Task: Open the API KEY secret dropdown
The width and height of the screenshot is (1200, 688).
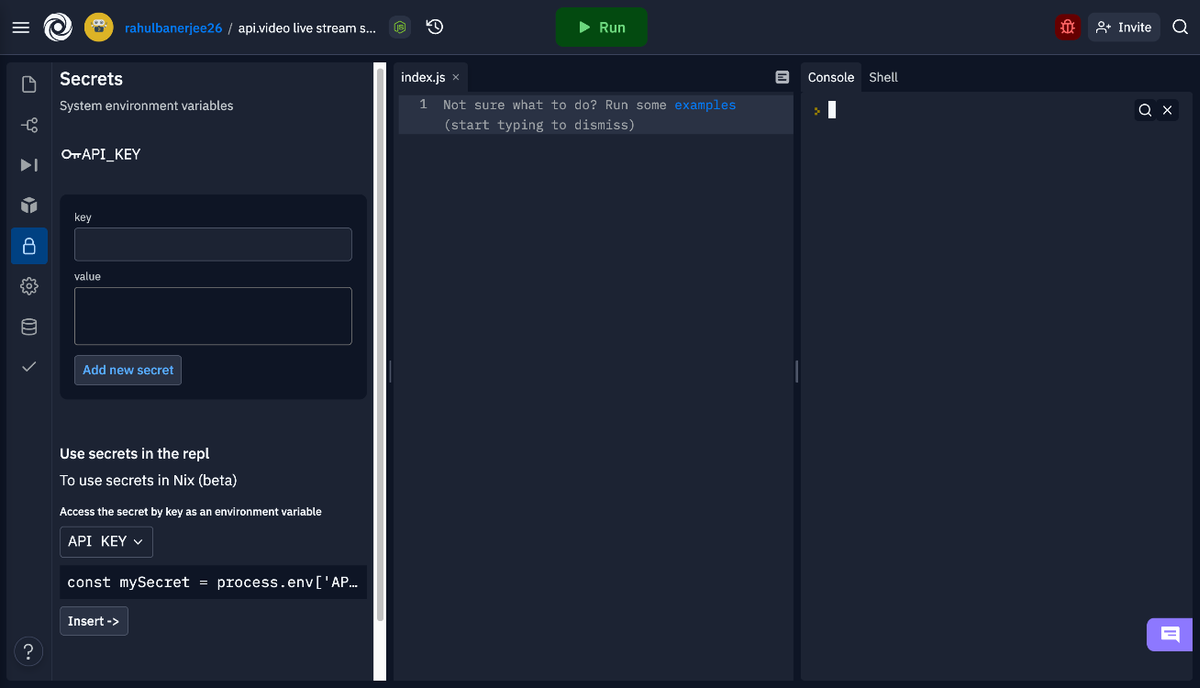Action: coord(105,541)
